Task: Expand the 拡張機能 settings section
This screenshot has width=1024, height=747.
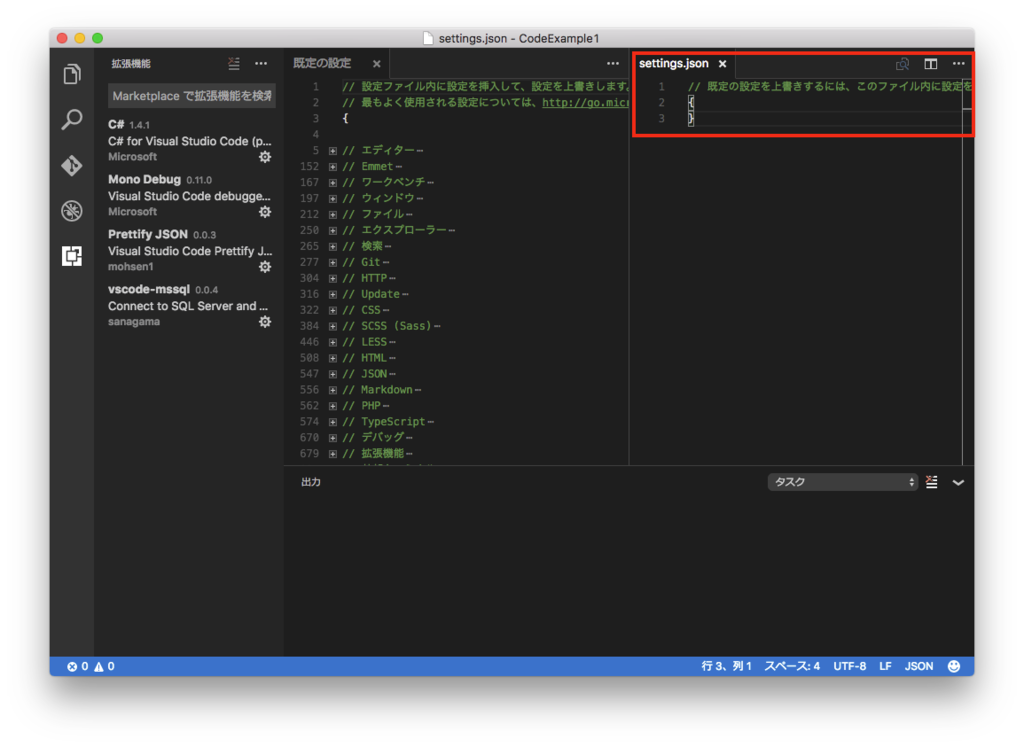Action: [x=332, y=454]
